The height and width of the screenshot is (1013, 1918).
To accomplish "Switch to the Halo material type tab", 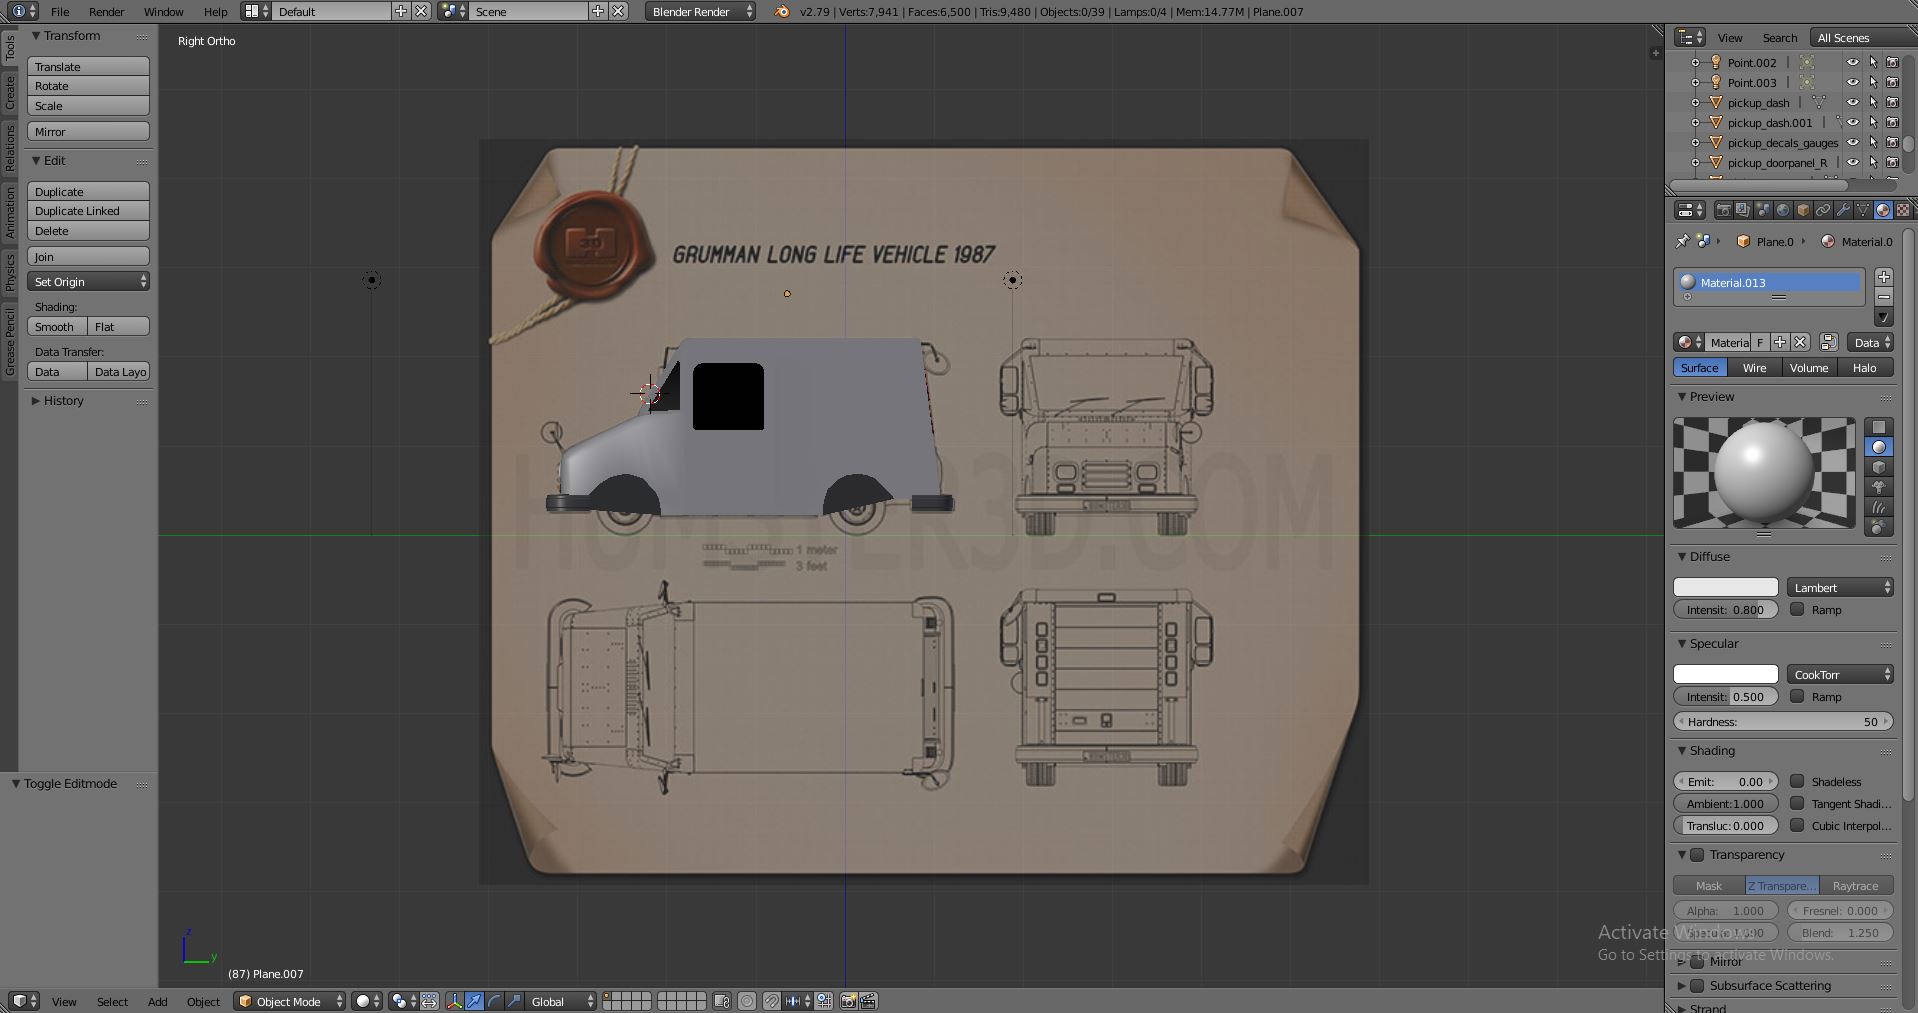I will 1864,367.
